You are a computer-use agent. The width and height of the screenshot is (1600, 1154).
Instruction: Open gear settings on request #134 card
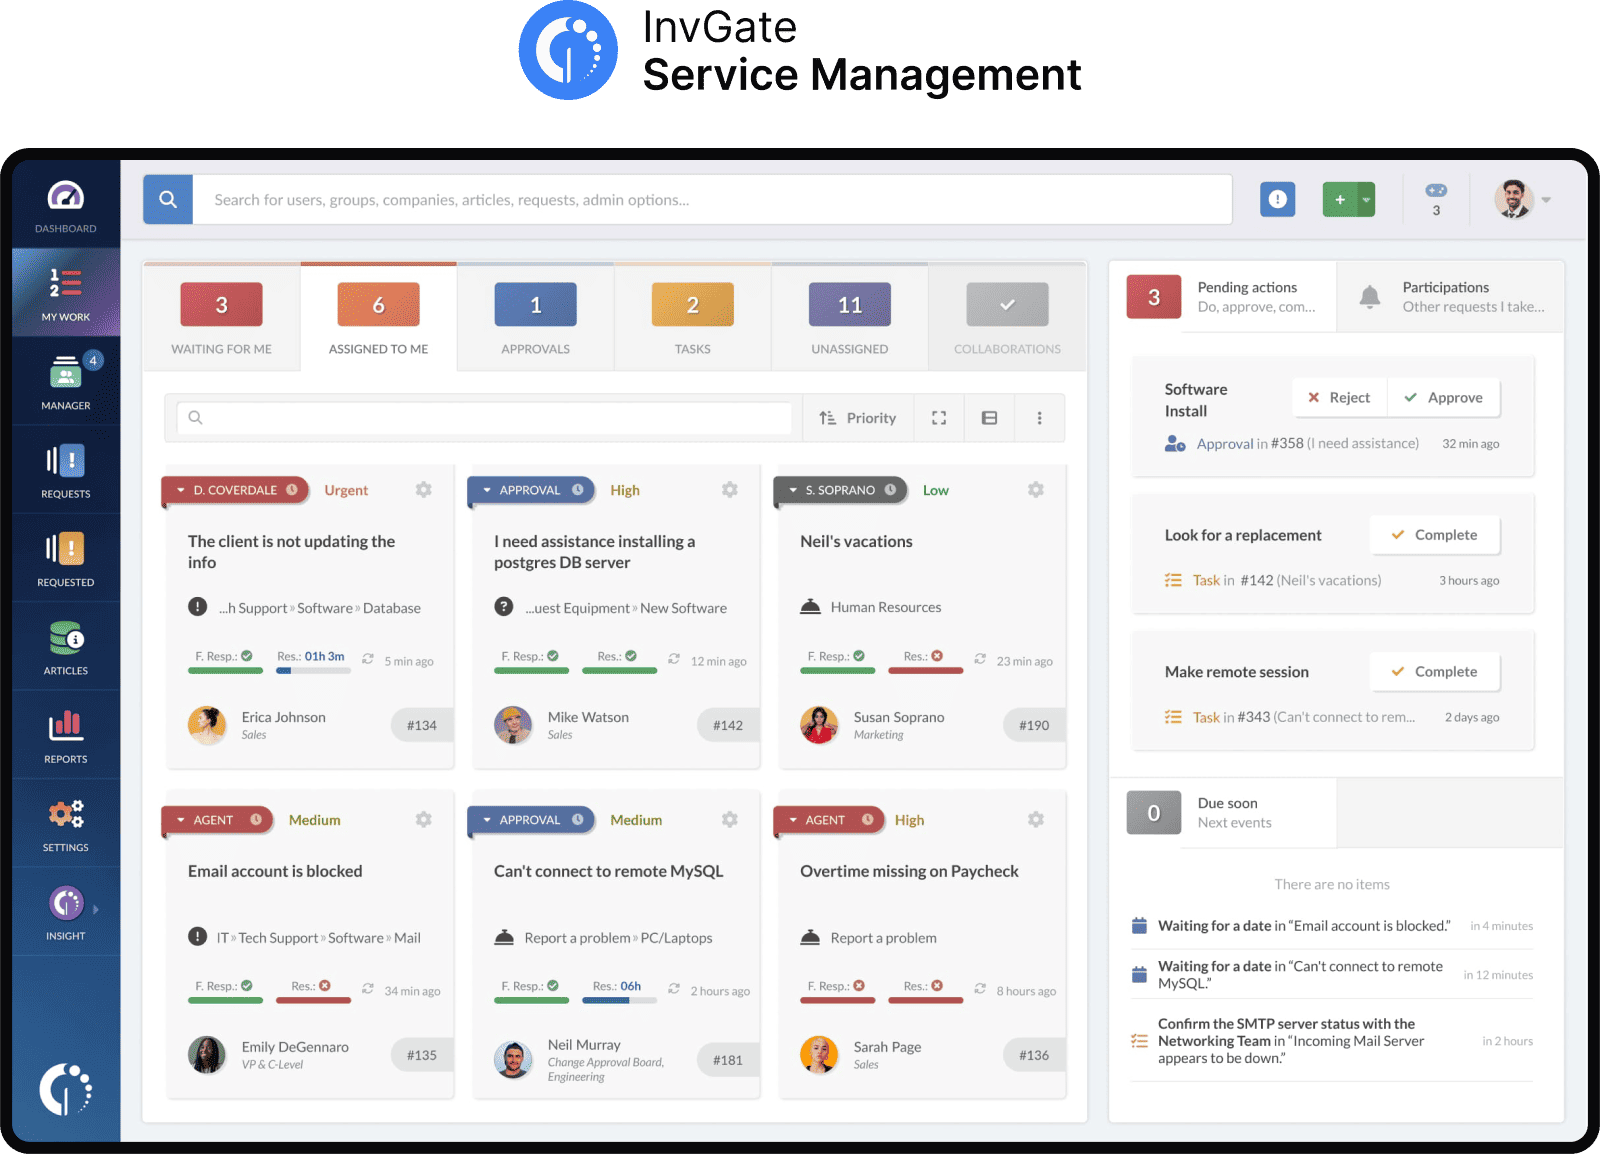(x=424, y=490)
